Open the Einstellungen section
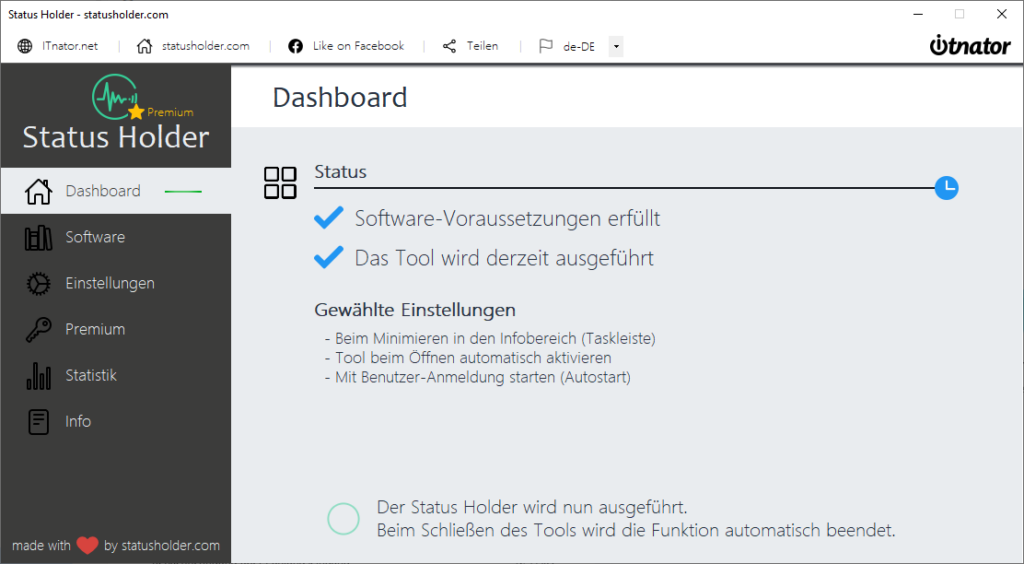The image size is (1024, 564). tap(116, 283)
